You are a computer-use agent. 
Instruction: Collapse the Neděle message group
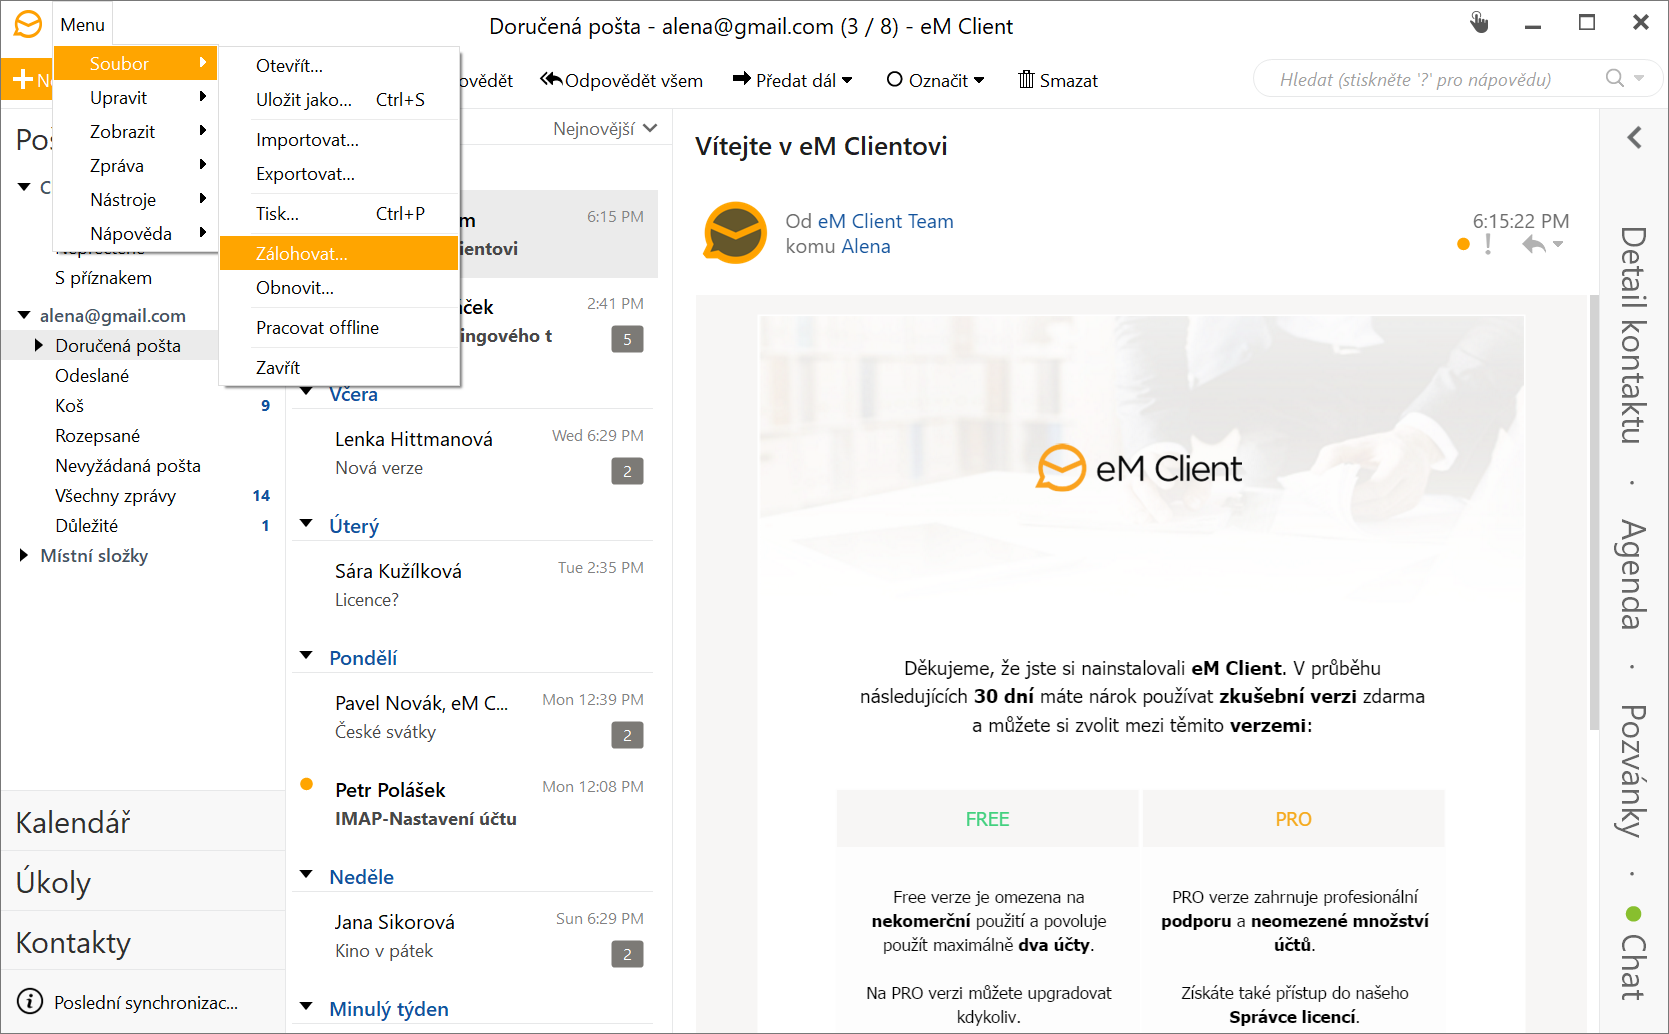click(x=306, y=874)
